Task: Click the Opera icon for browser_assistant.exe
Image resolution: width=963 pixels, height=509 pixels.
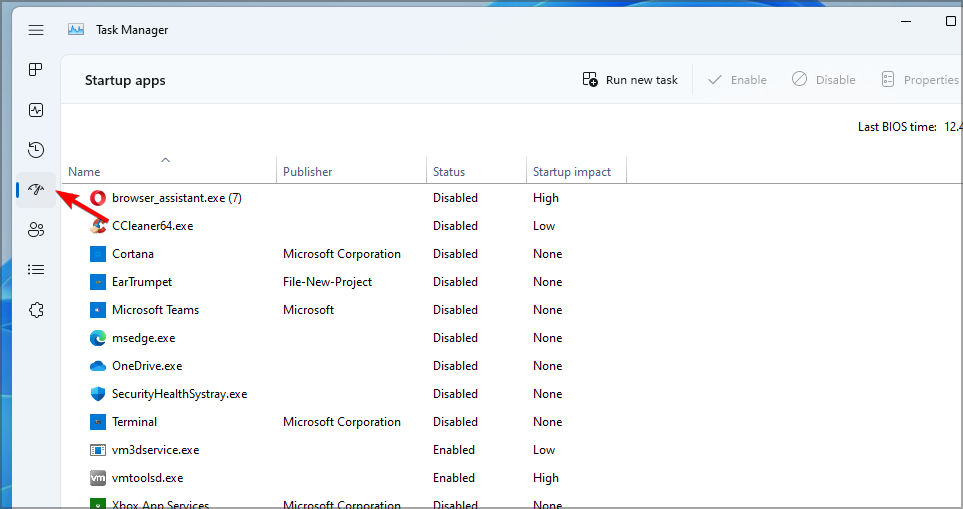Action: pyautogui.click(x=98, y=198)
